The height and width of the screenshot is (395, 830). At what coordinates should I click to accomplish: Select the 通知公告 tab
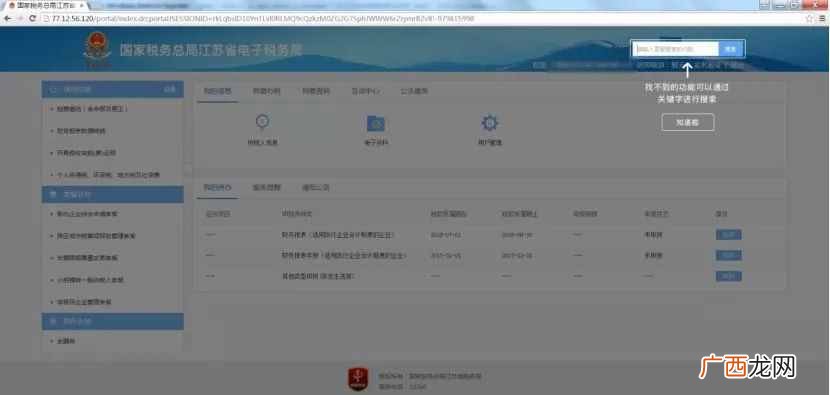[x=316, y=187]
